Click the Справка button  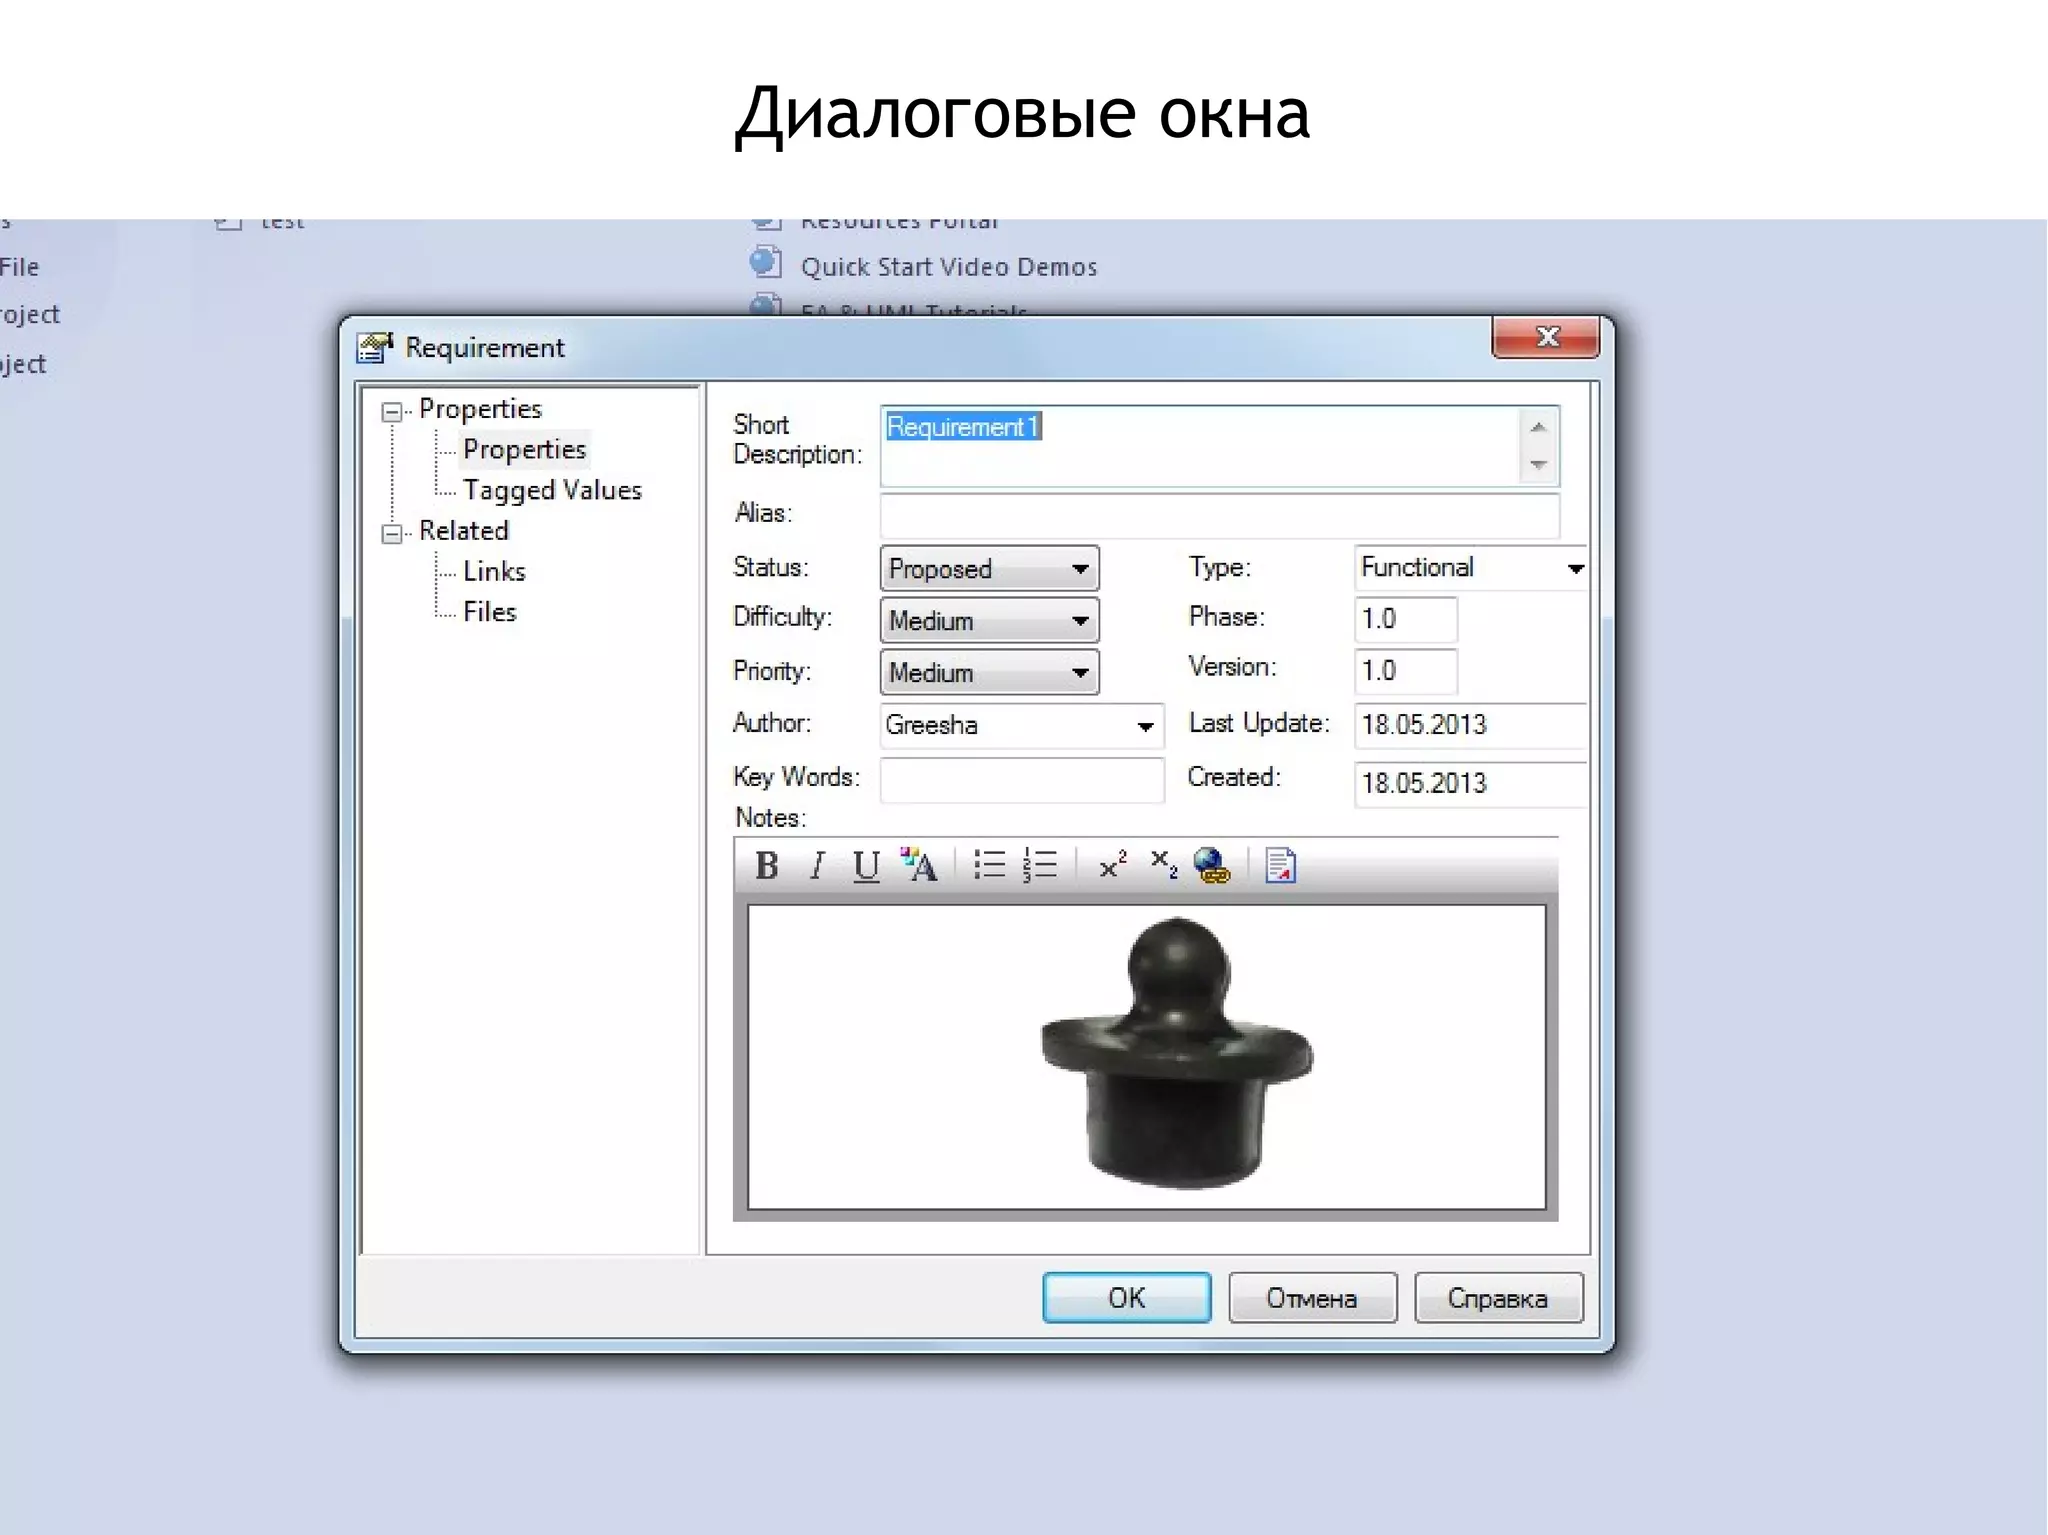tap(1498, 1298)
